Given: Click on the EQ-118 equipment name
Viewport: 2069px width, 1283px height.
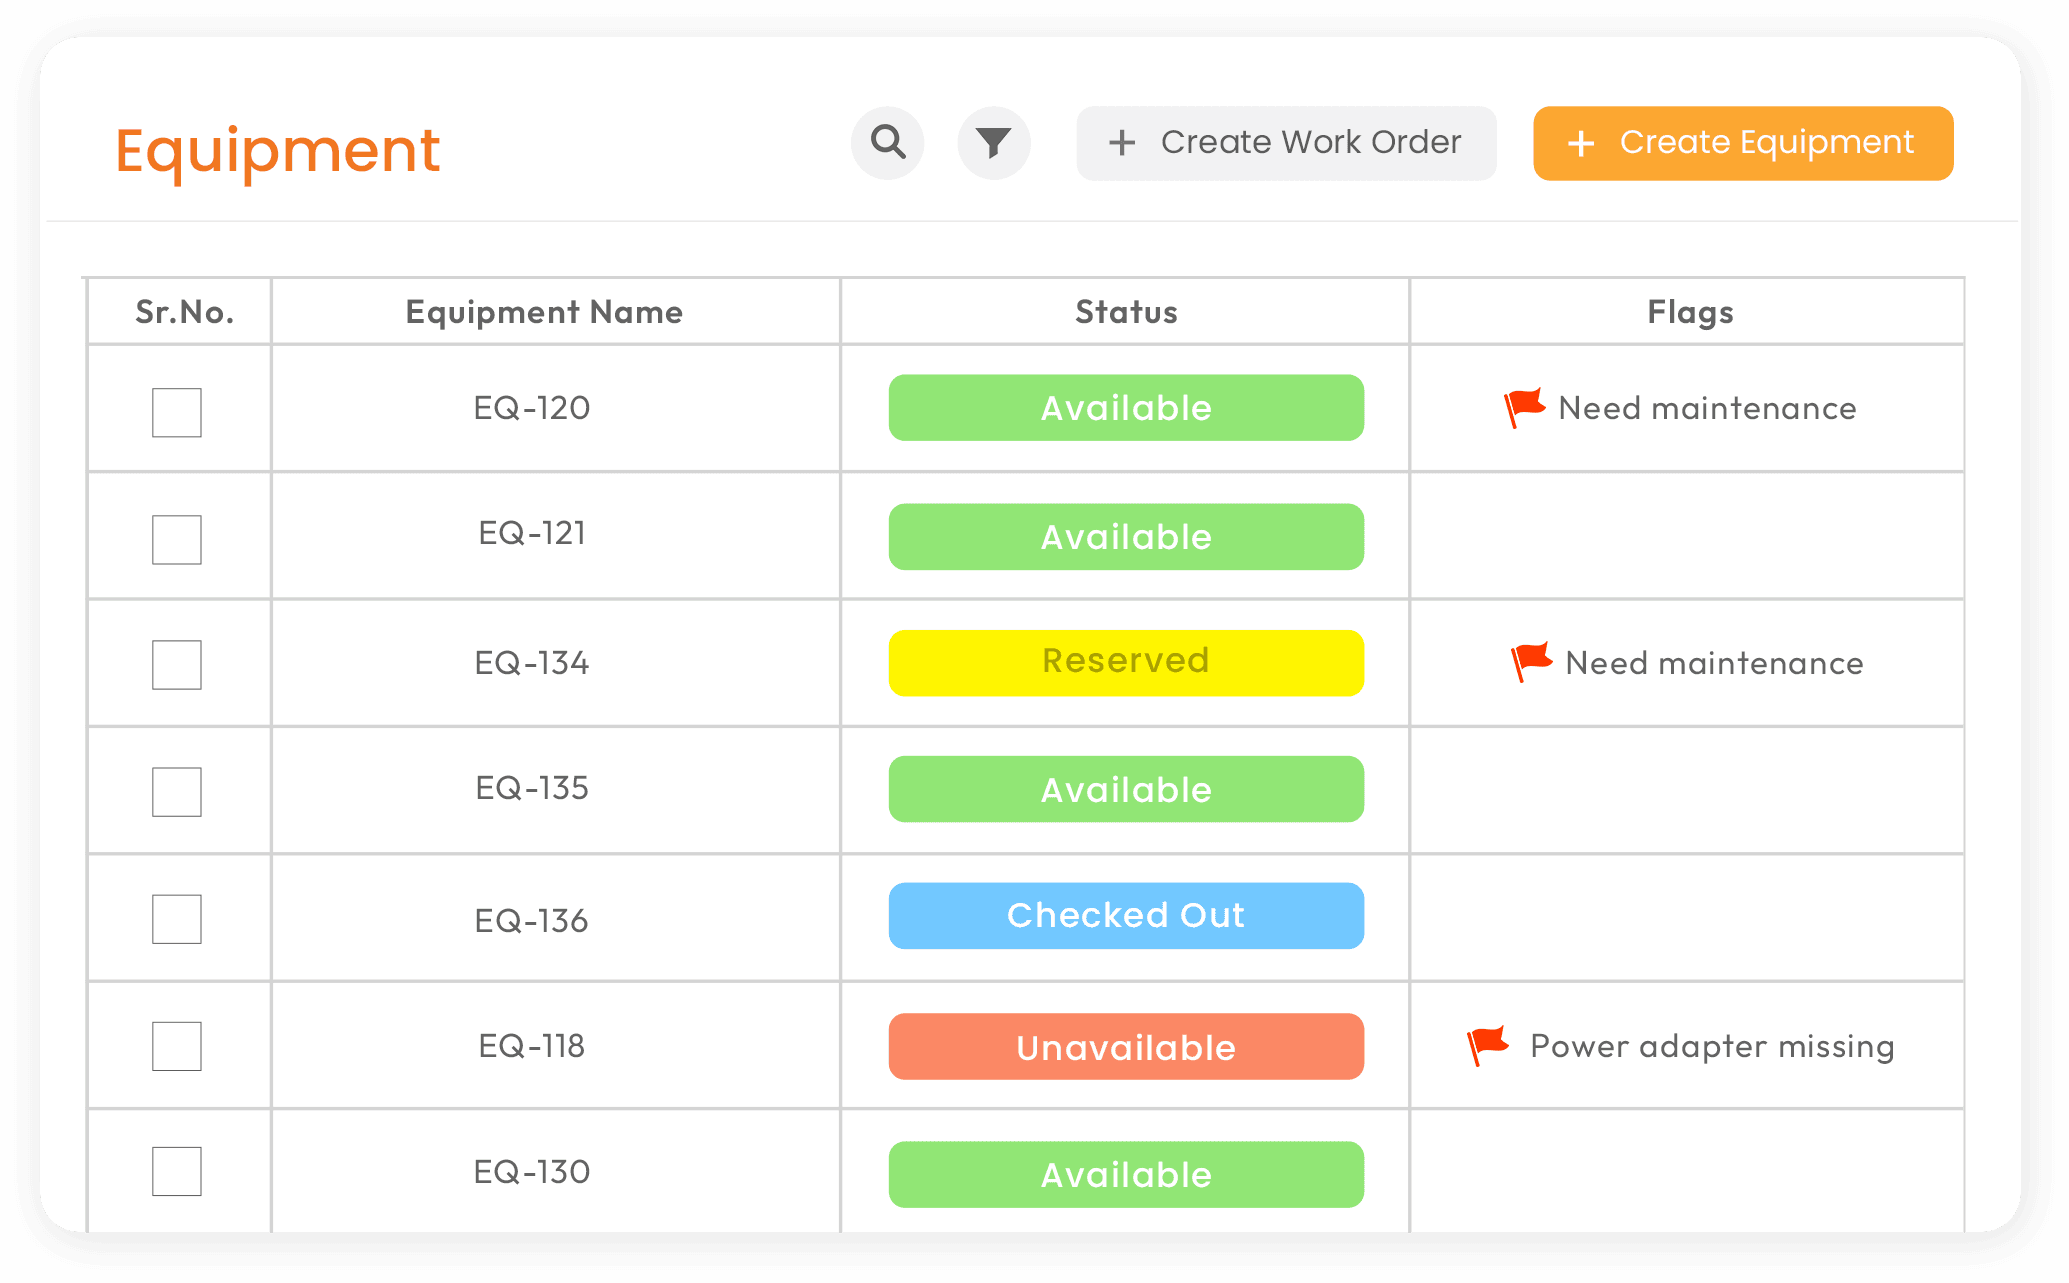Looking at the screenshot, I should [532, 1046].
